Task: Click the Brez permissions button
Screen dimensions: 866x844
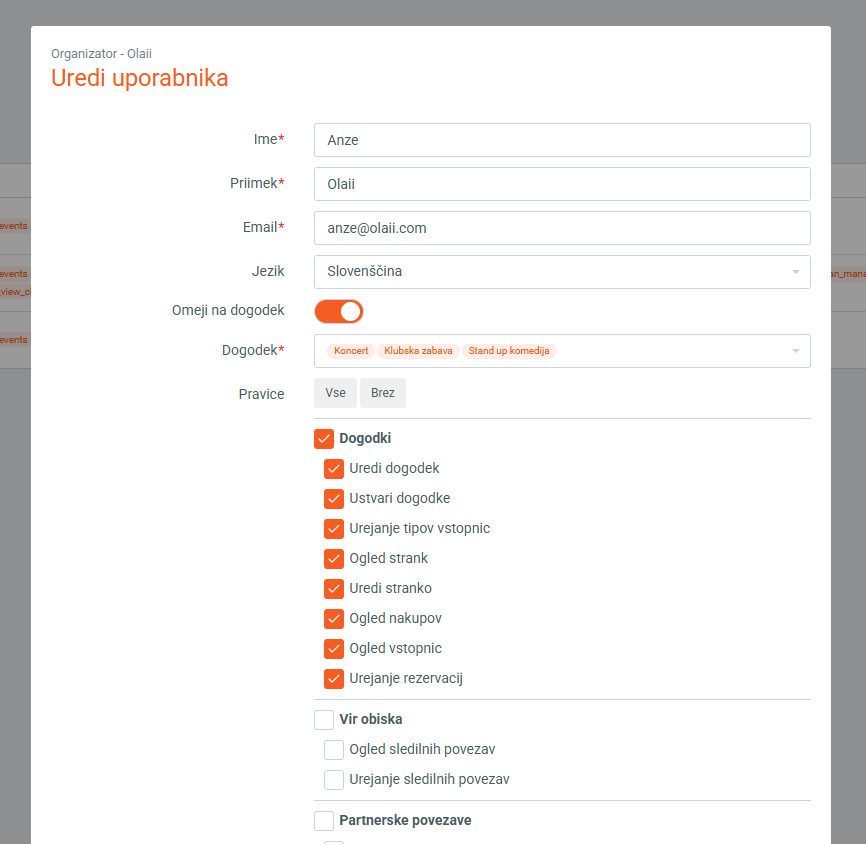Action: click(x=383, y=393)
